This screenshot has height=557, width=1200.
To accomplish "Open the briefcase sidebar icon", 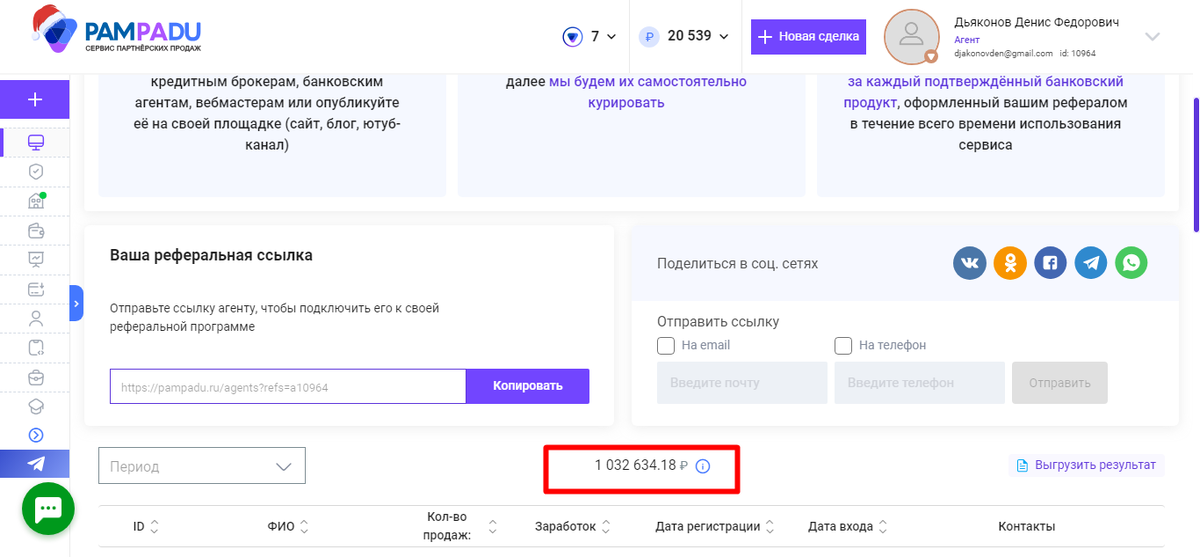I will 36,377.
